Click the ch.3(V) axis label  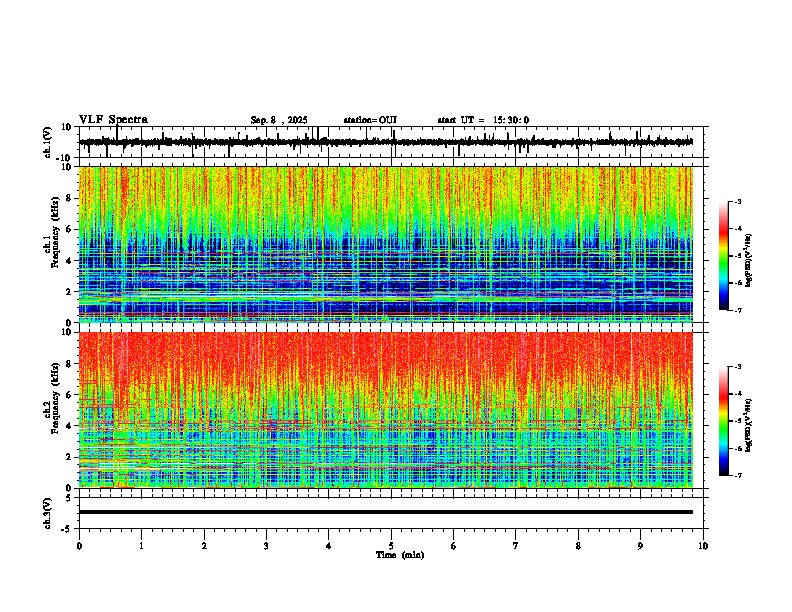coord(48,513)
